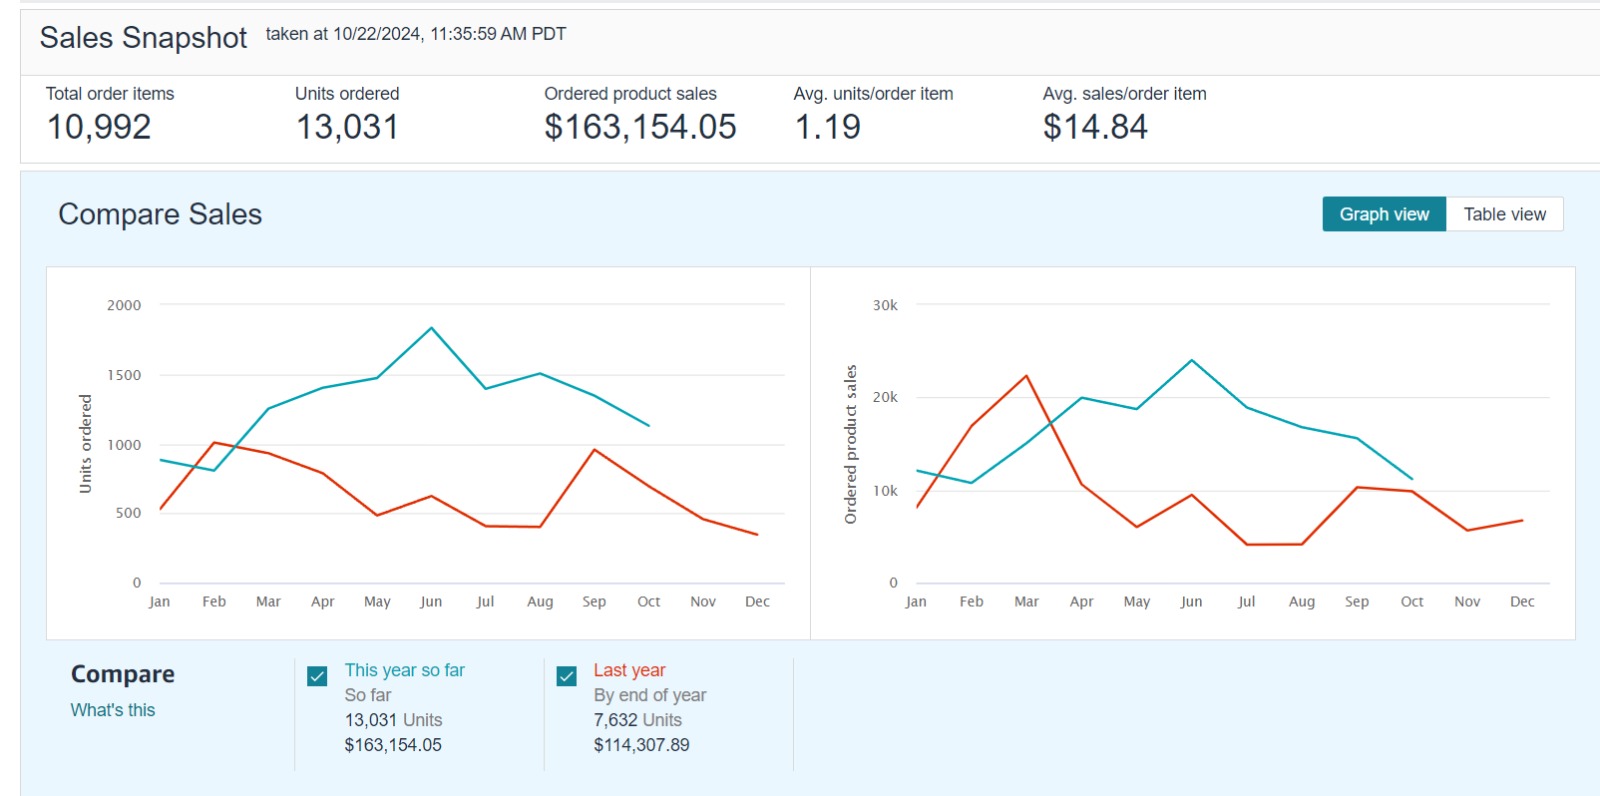Click the Total order items value 10,992
The image size is (1600, 796).
pos(99,127)
